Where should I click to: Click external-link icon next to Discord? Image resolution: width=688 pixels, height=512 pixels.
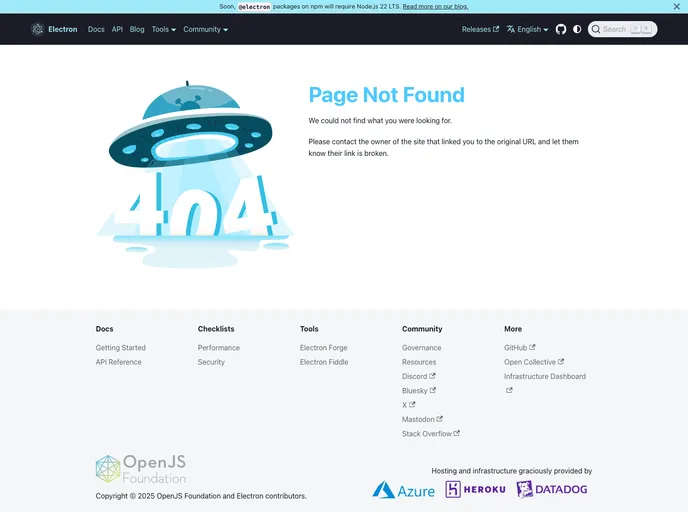point(432,376)
